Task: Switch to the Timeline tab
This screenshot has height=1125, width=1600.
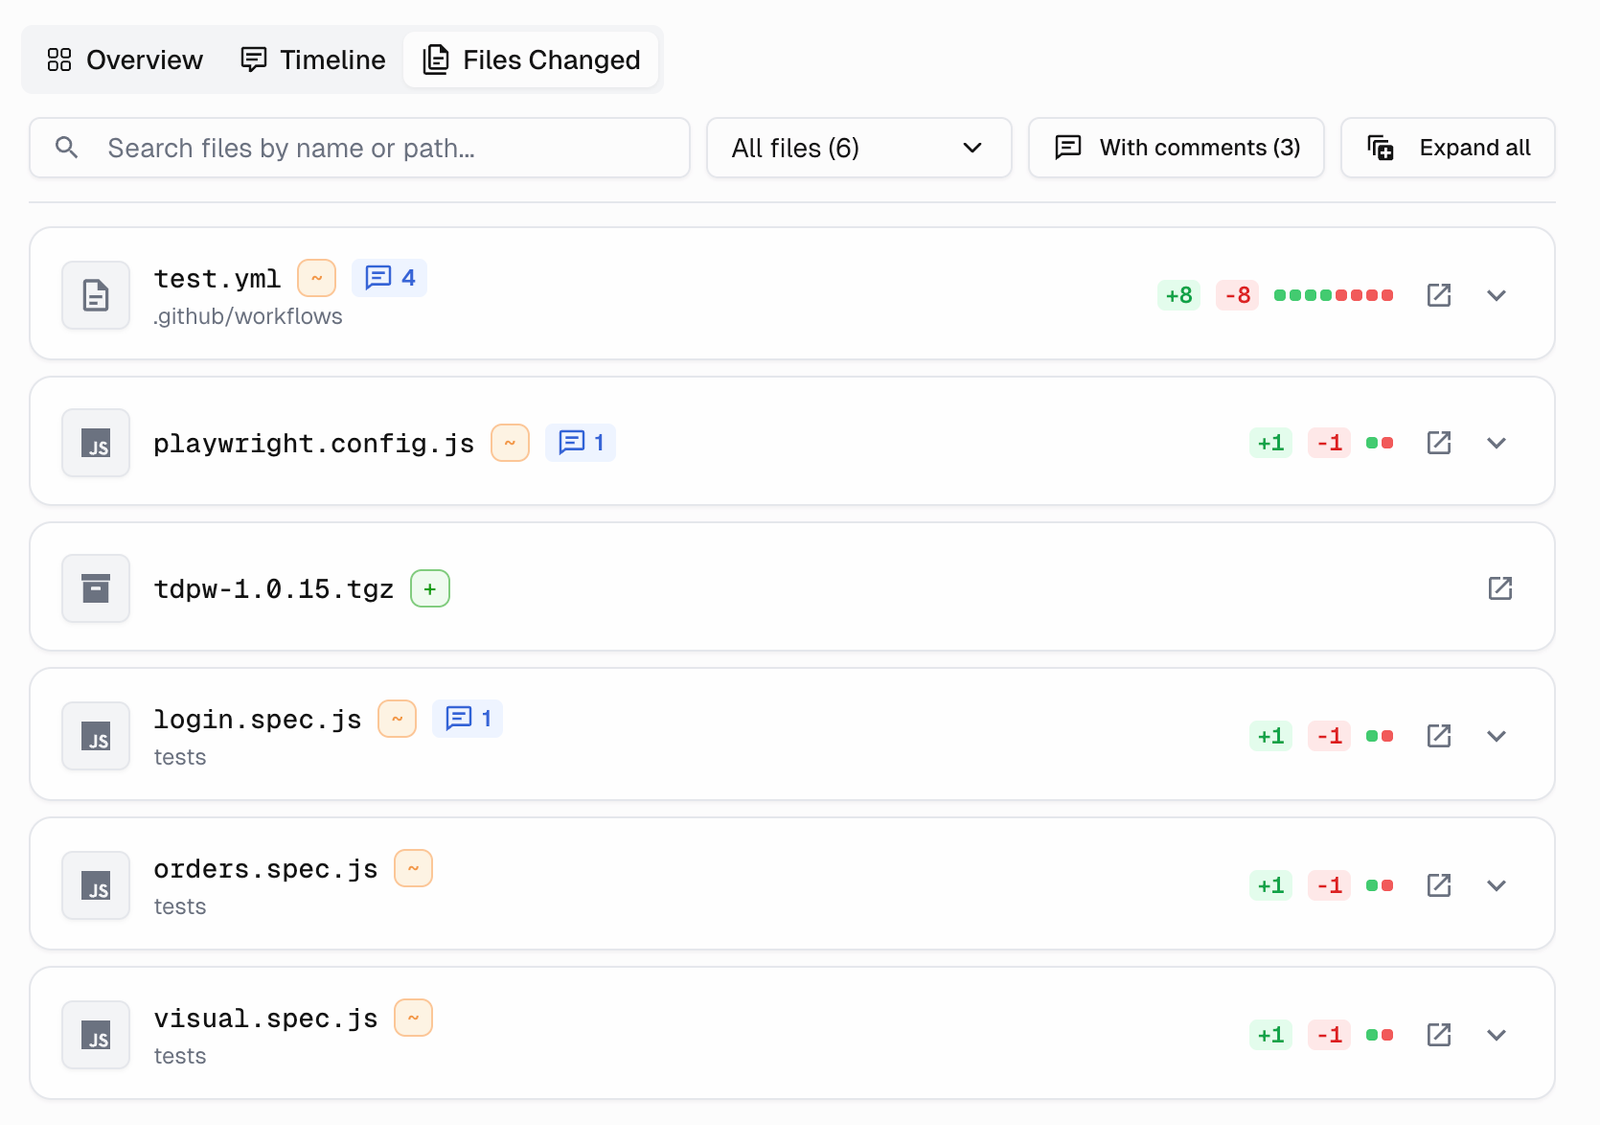Action: (313, 59)
